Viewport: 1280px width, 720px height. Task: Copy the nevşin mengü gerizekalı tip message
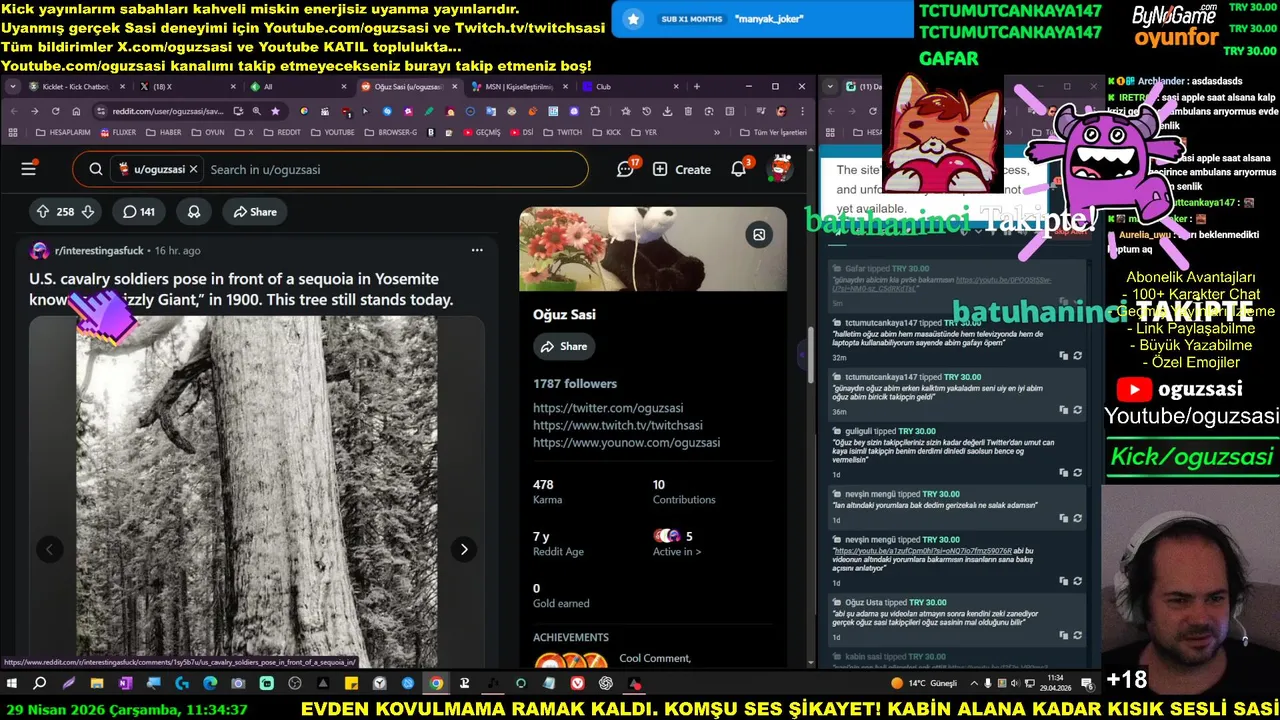pyautogui.click(x=1064, y=518)
